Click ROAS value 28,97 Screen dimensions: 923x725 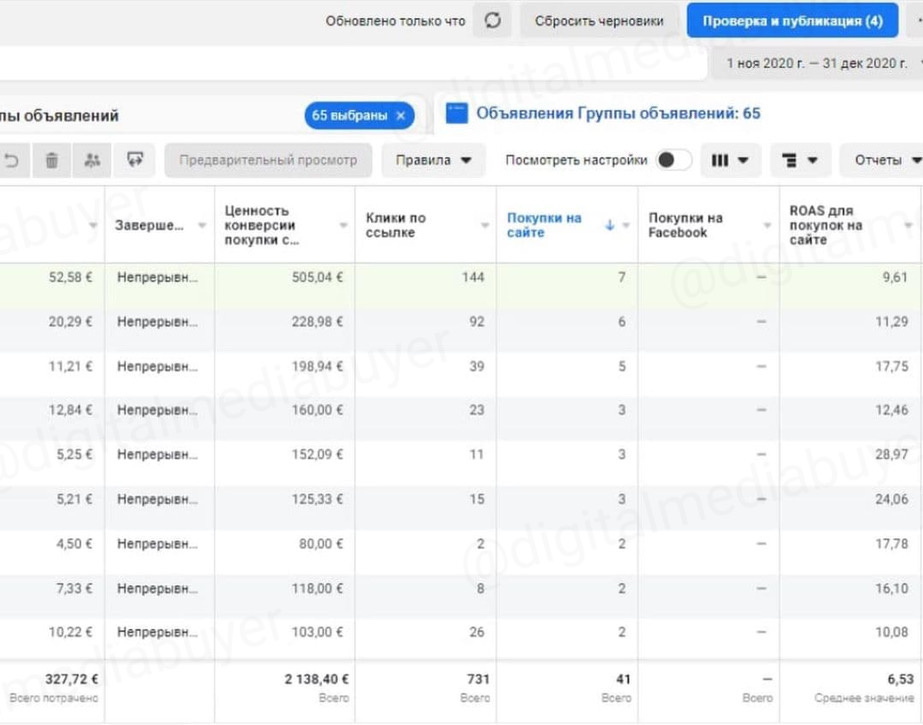pyautogui.click(x=891, y=454)
